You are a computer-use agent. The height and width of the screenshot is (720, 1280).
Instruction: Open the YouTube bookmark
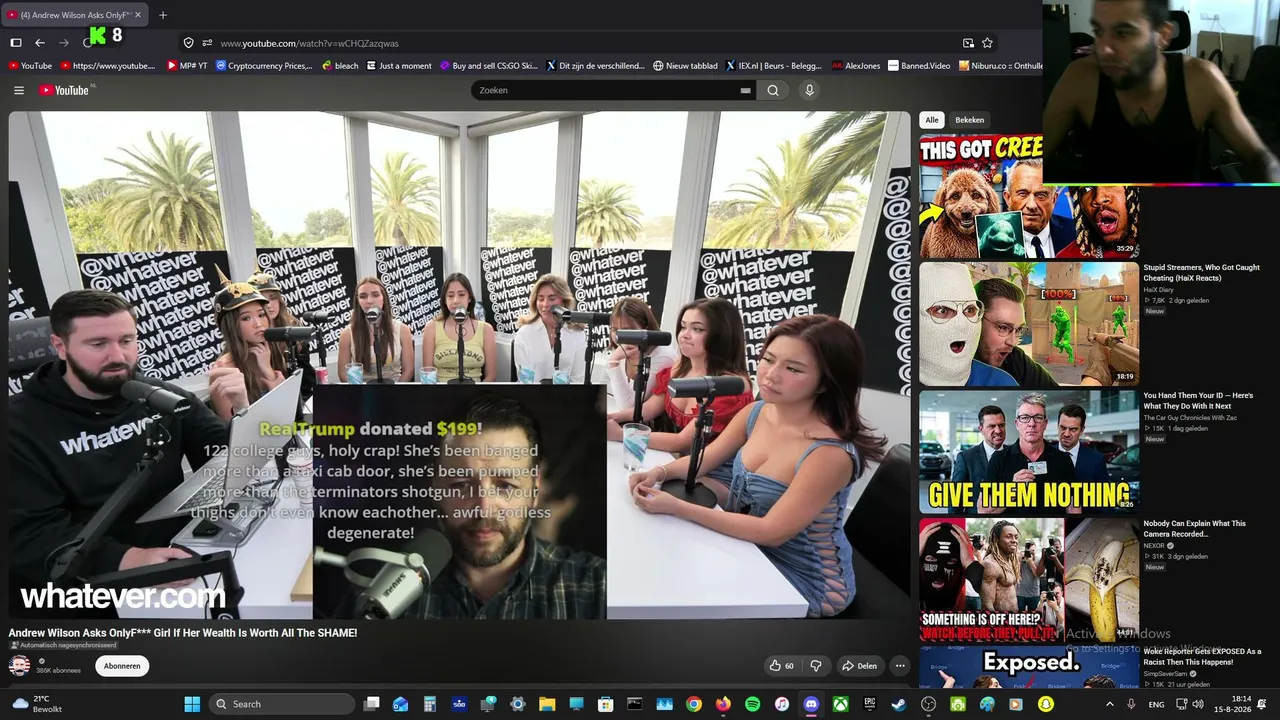30,66
